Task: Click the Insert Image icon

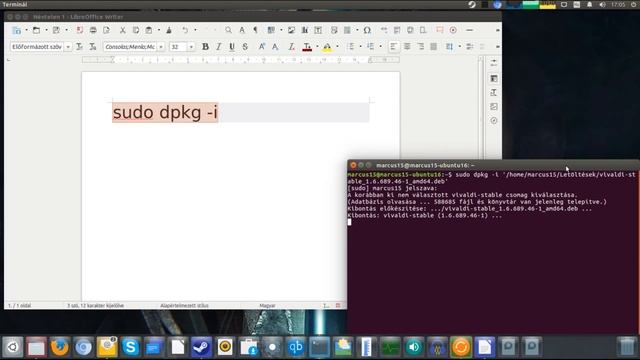Action: point(291,30)
